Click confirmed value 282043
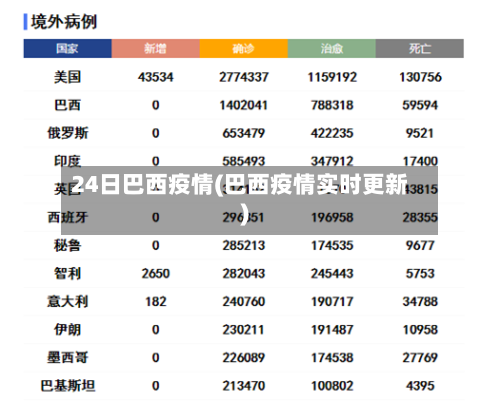 (244, 274)
